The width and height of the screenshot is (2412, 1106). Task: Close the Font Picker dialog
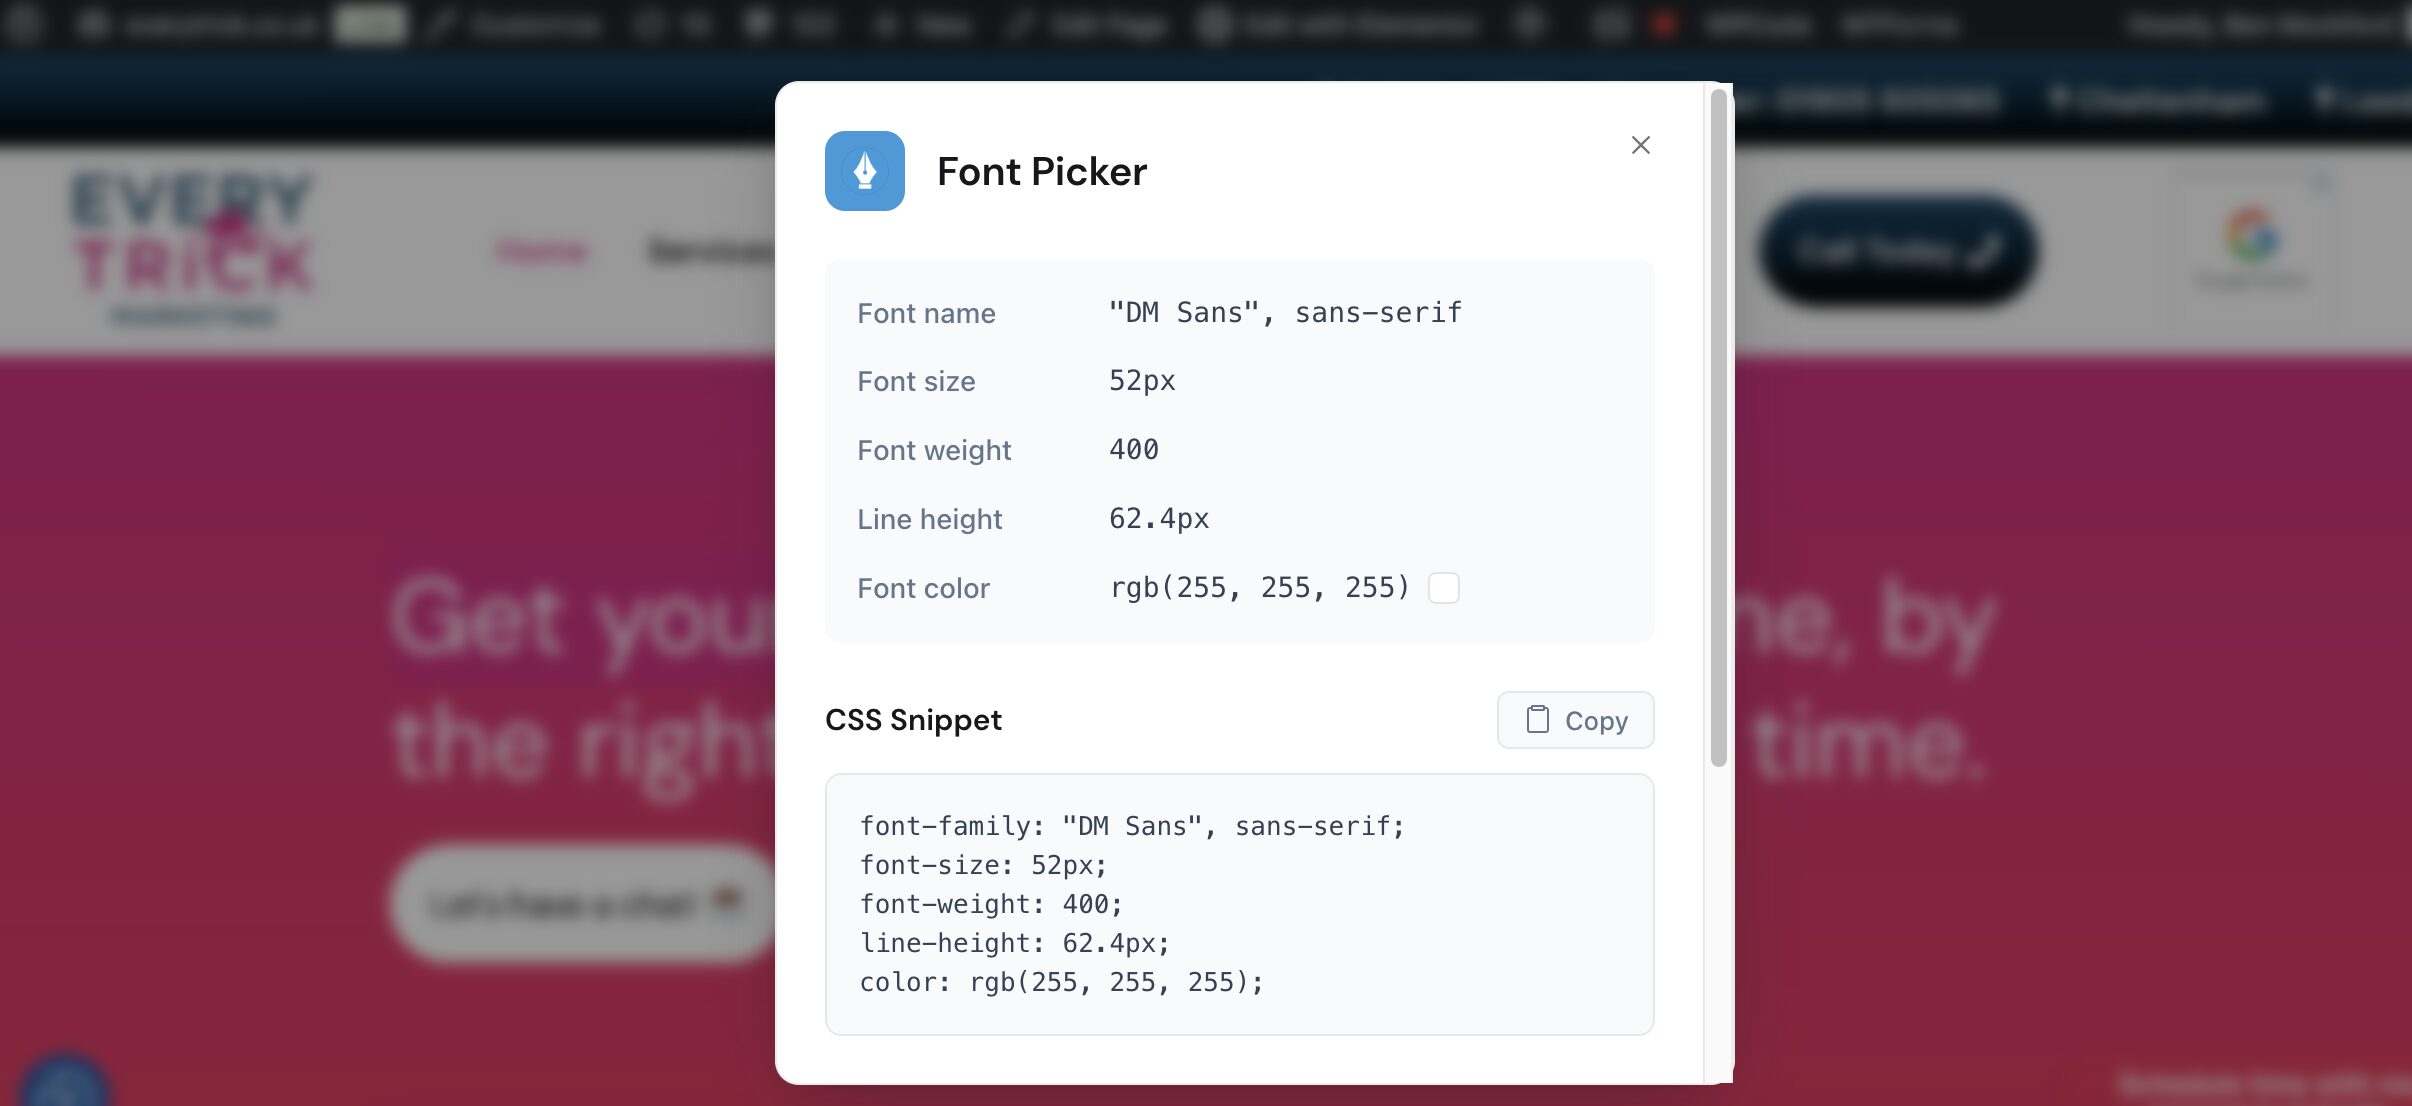(1640, 145)
